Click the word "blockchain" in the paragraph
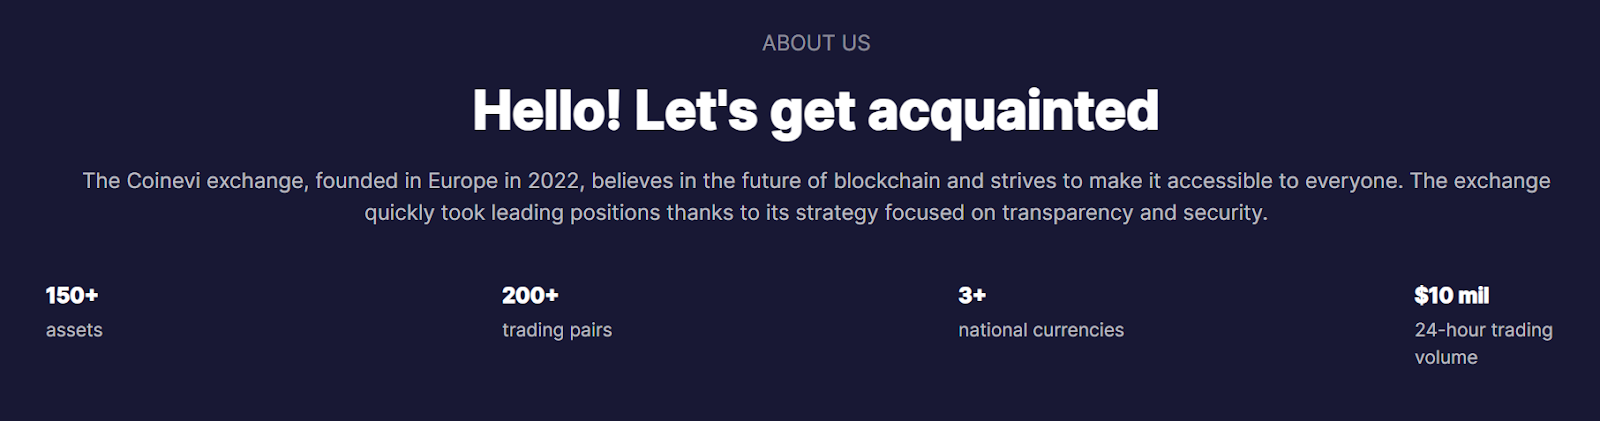This screenshot has width=1600, height=421. [x=887, y=181]
